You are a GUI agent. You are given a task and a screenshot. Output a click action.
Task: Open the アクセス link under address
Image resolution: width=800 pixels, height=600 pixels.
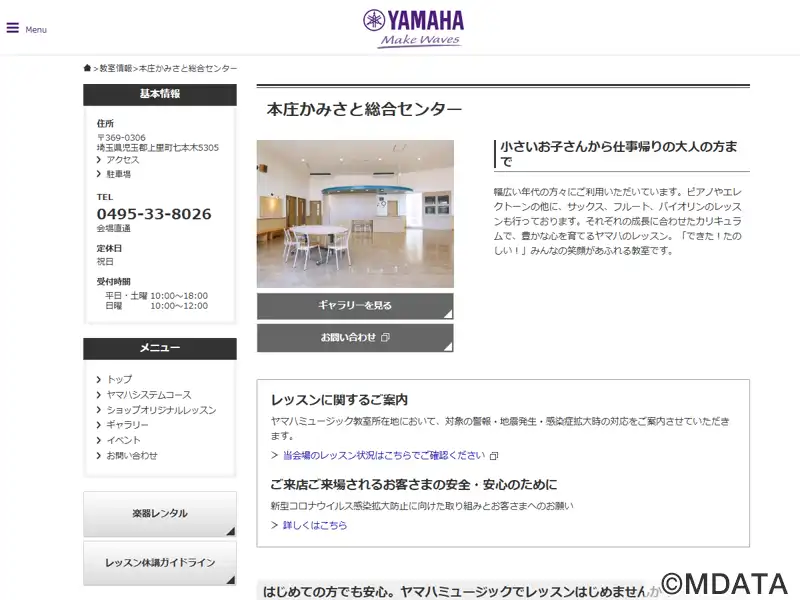pyautogui.click(x=122, y=160)
